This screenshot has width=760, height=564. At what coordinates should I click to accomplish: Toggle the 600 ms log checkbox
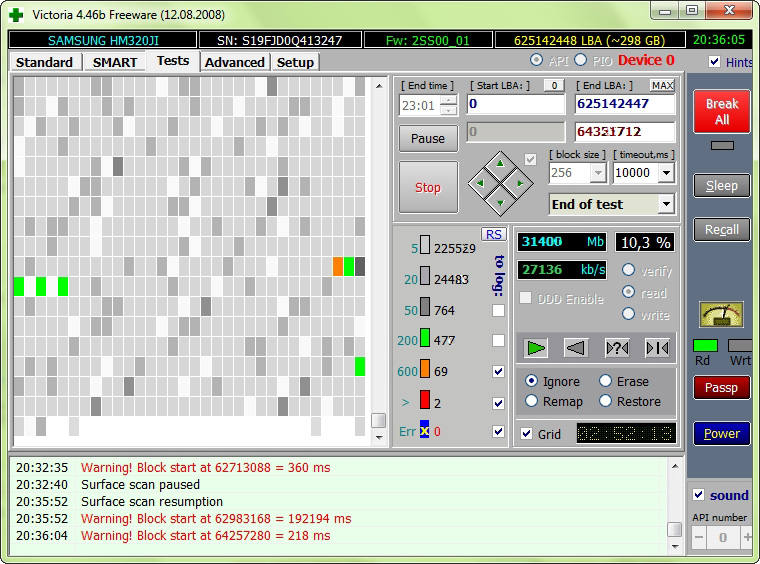pos(498,371)
